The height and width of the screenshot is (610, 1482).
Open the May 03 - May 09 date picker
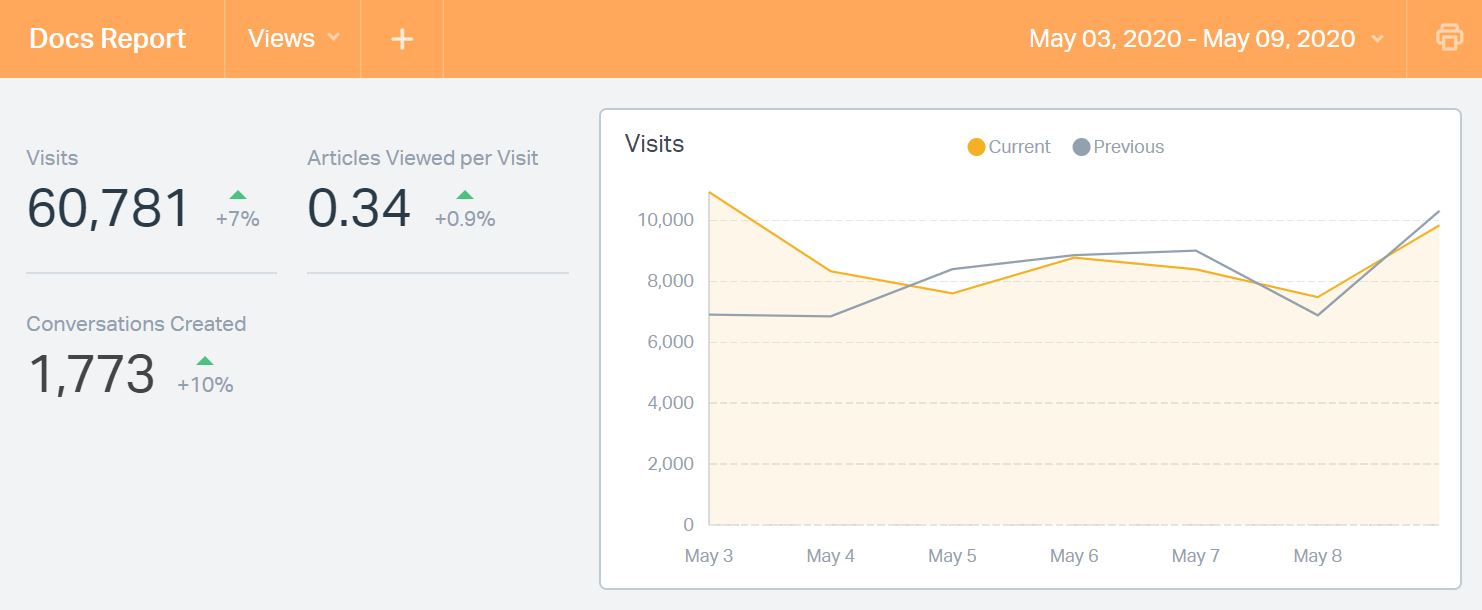1192,39
